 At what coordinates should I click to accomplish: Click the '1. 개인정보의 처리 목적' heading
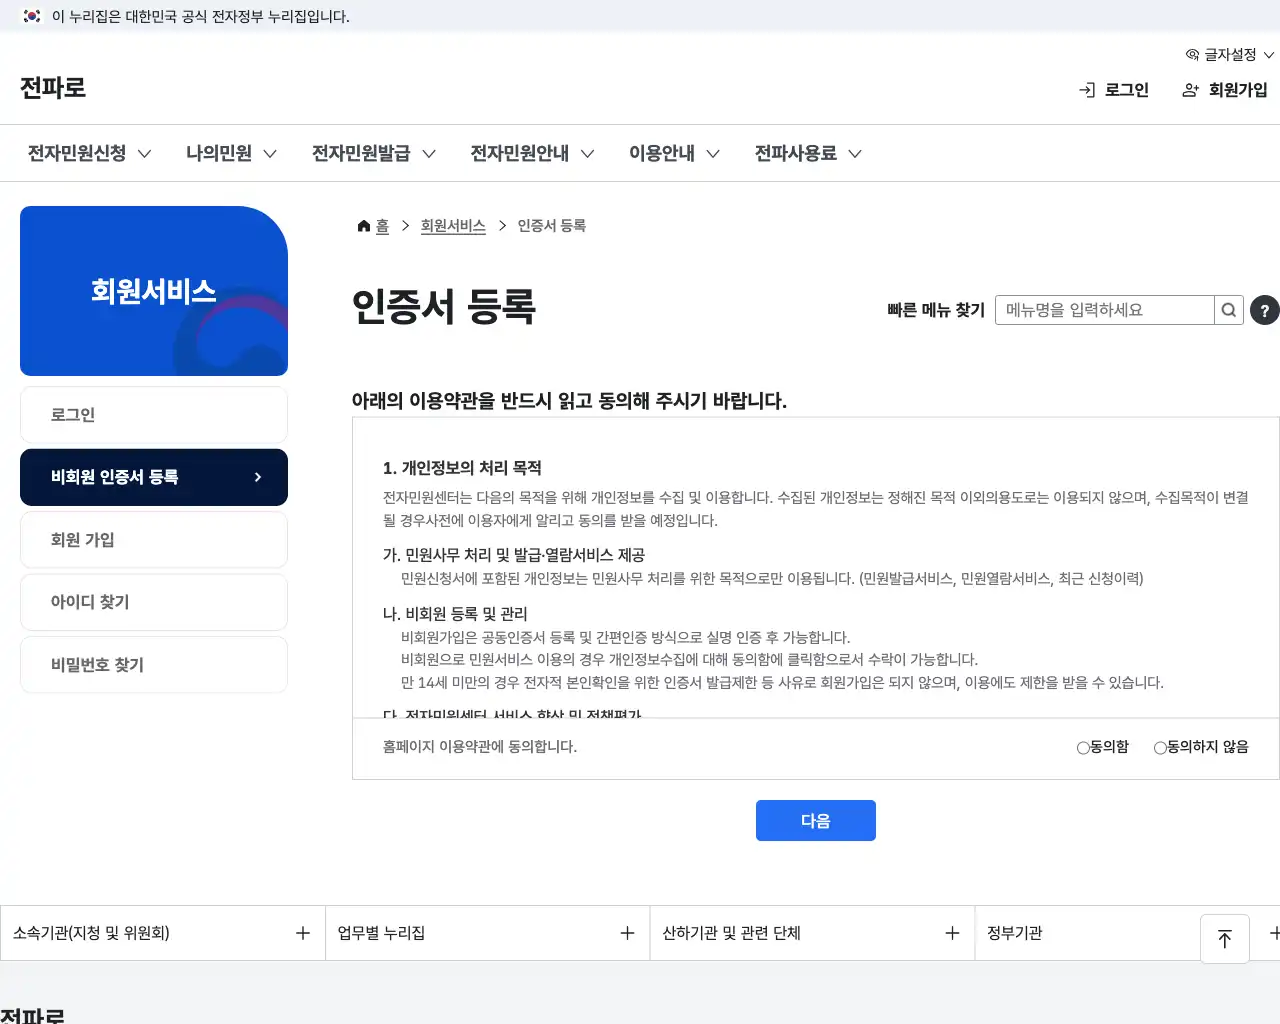pos(462,468)
